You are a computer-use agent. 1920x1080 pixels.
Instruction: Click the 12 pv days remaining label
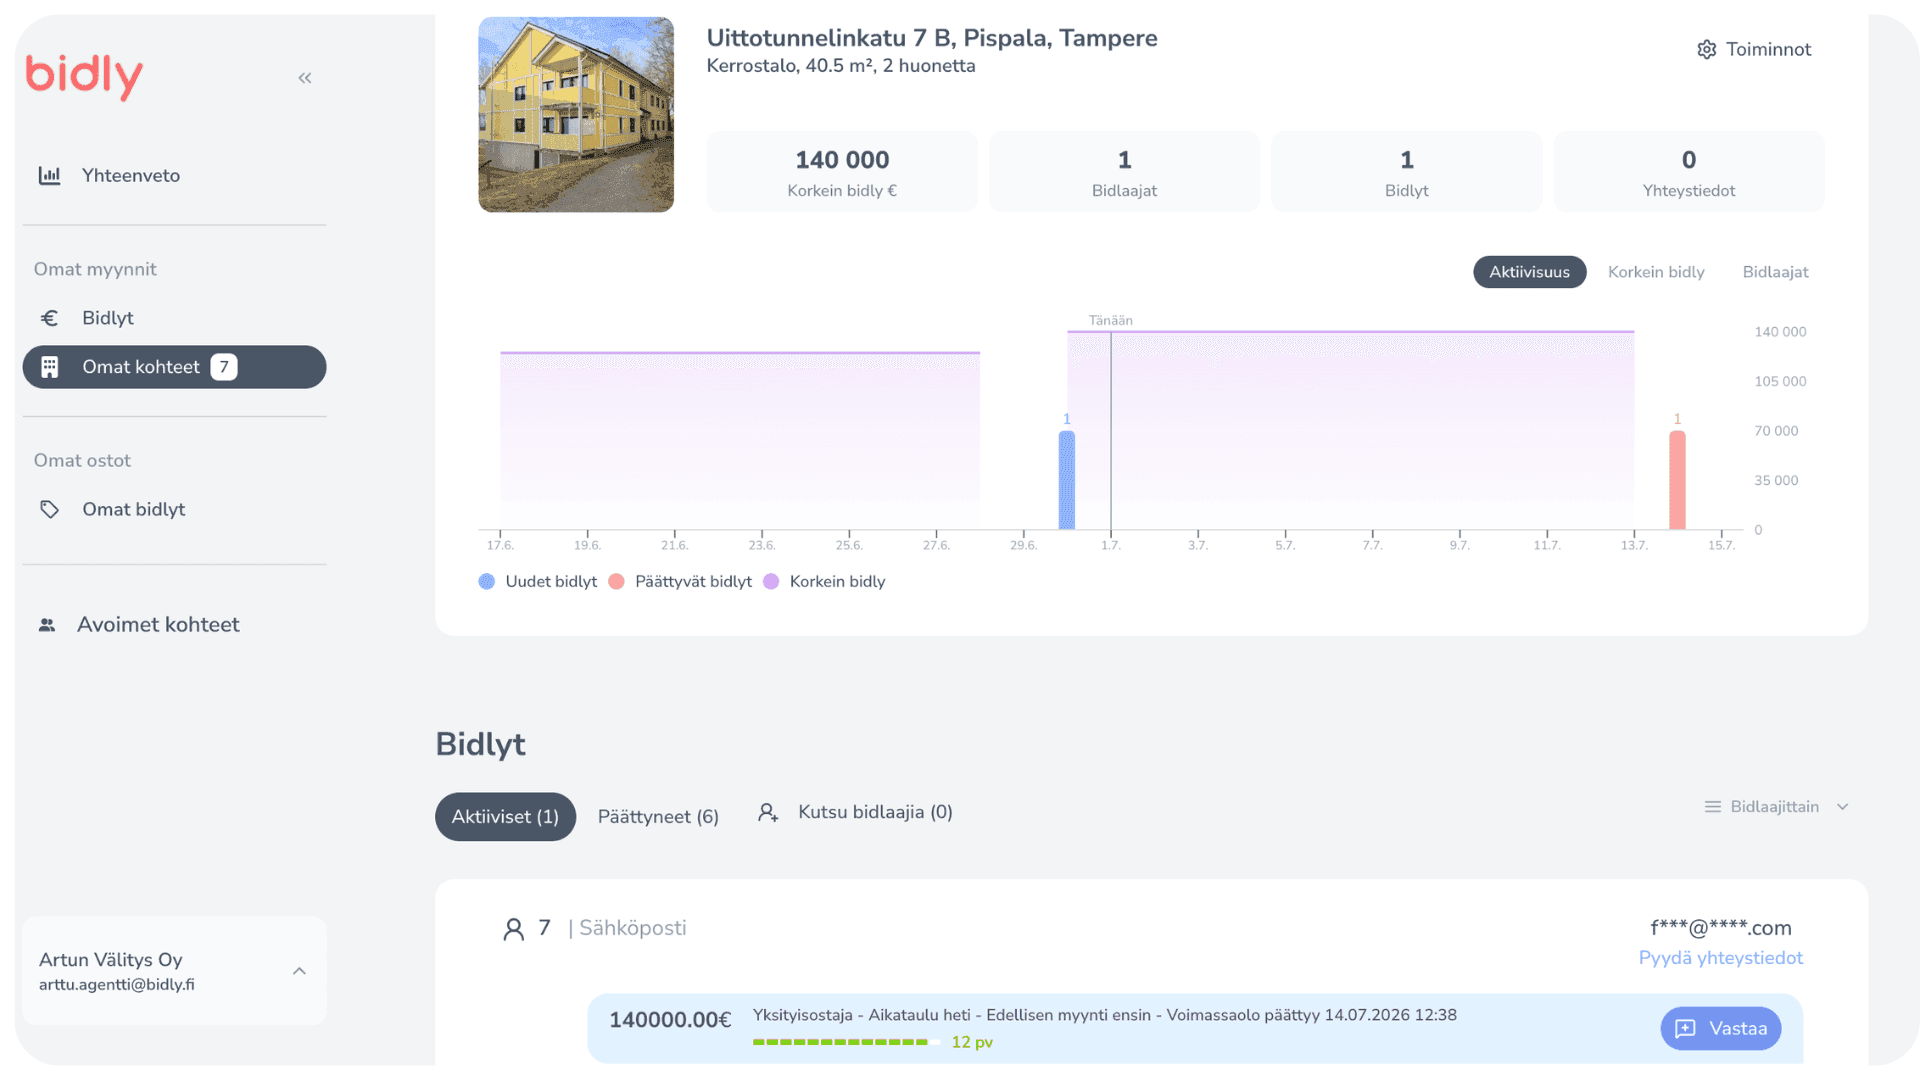click(x=972, y=1042)
